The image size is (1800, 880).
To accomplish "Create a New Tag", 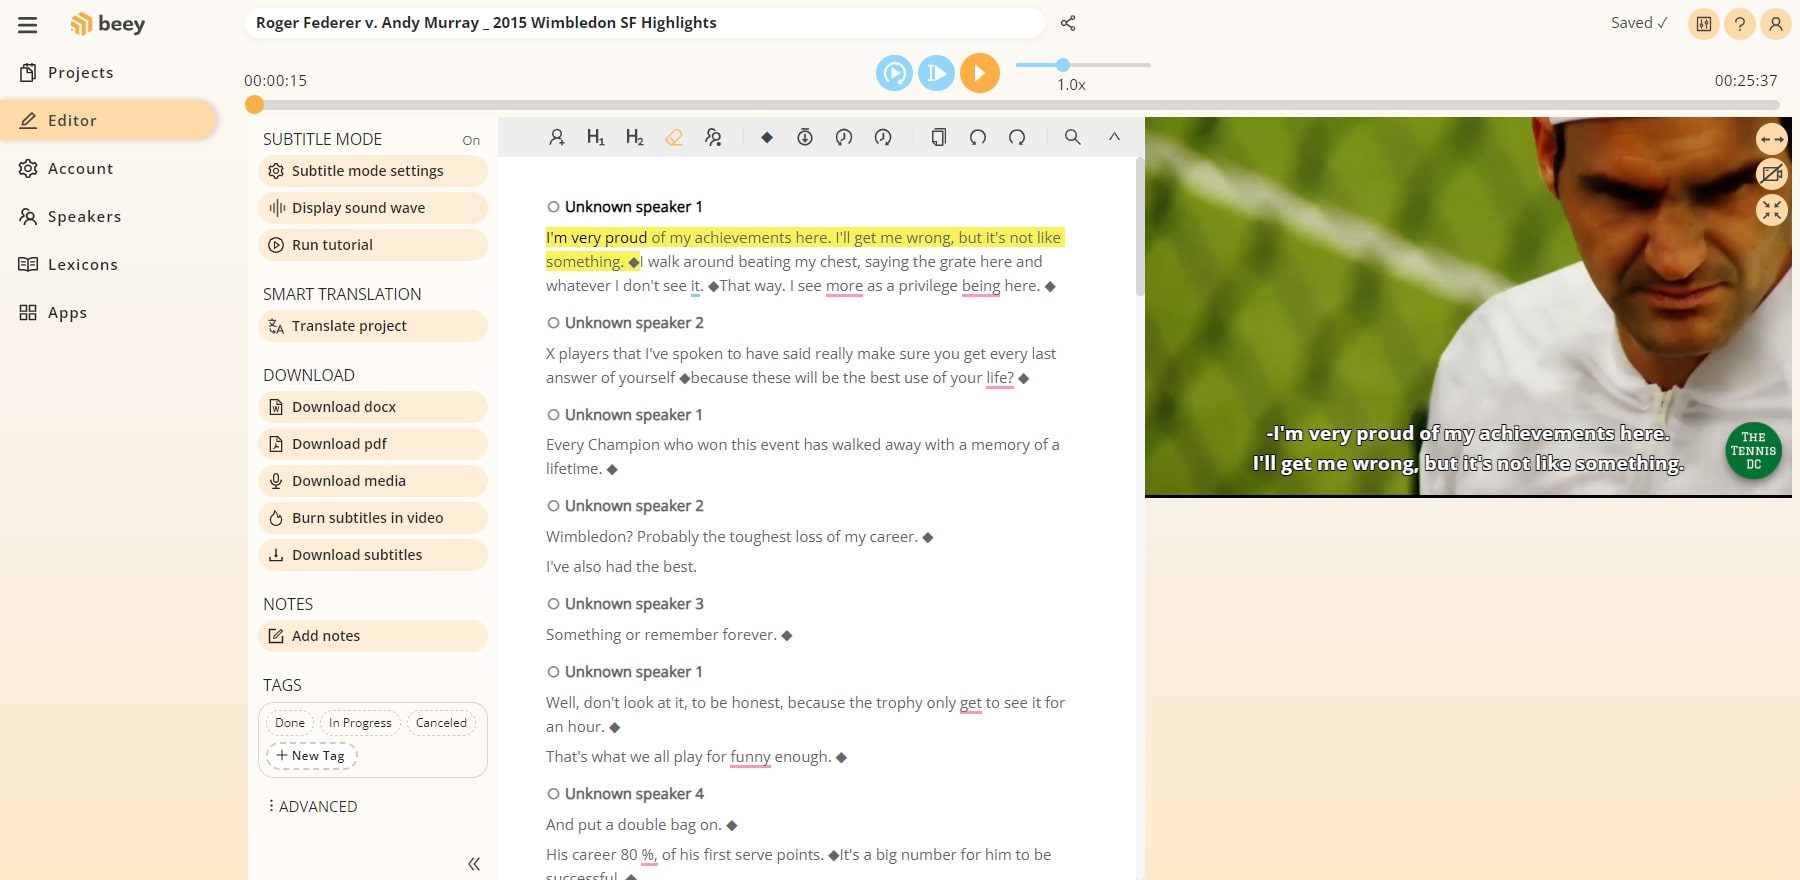I will click(x=311, y=756).
